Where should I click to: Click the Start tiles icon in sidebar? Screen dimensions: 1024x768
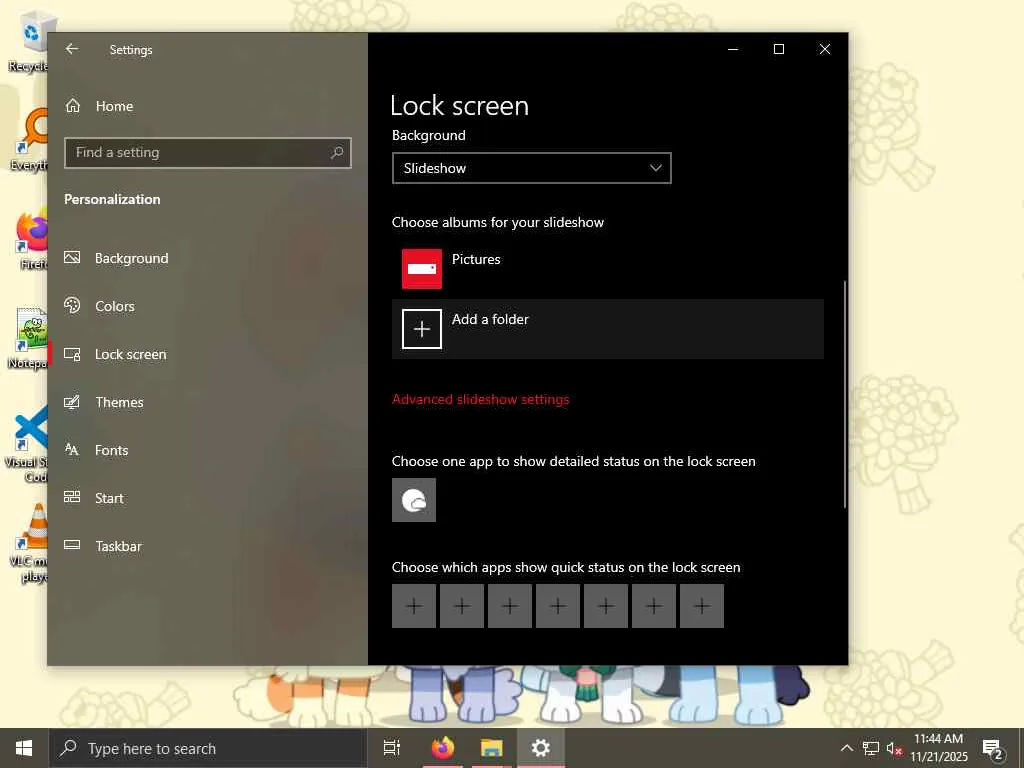click(x=72, y=497)
